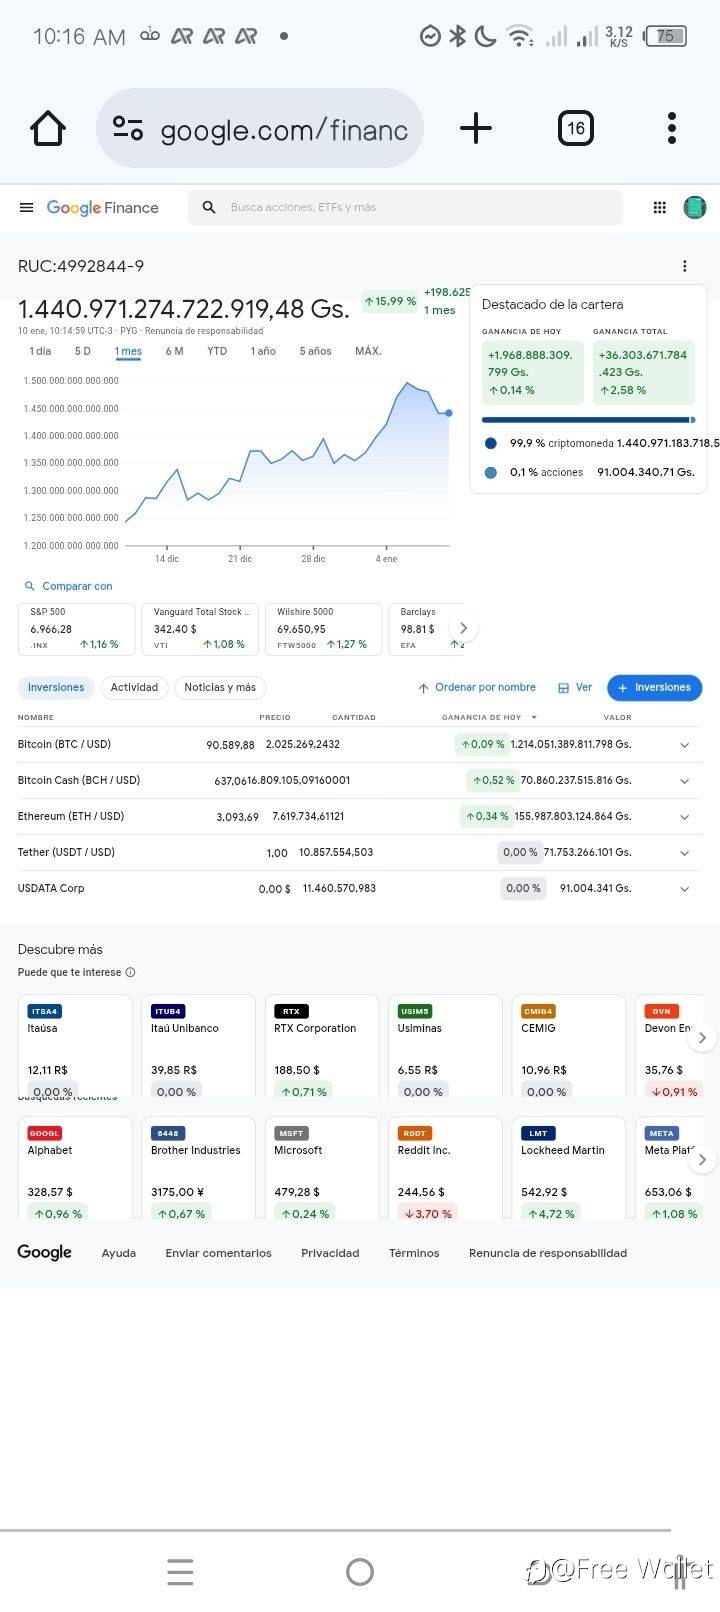Screen dimensions: 720x1612
Task: Open the Google account avatar
Action: (x=695, y=207)
